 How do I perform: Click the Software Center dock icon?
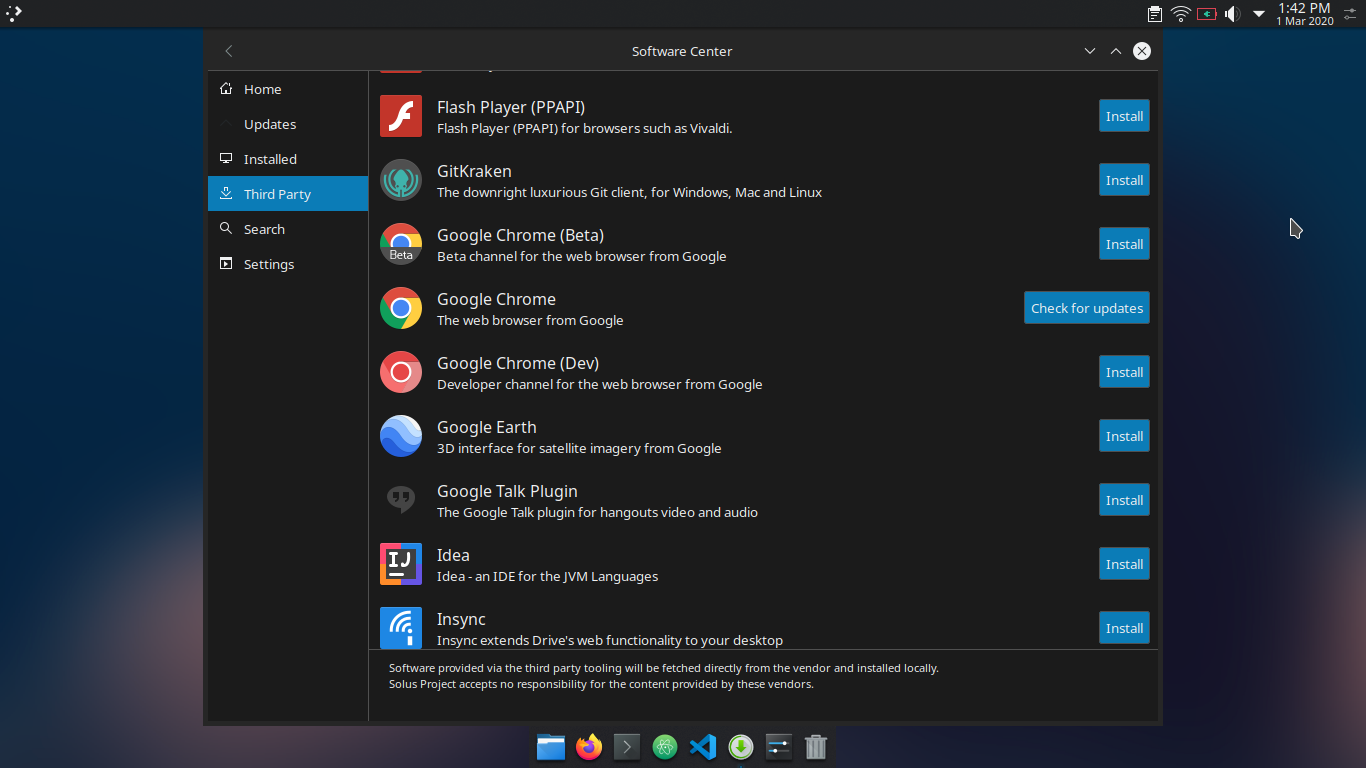pyautogui.click(x=741, y=747)
